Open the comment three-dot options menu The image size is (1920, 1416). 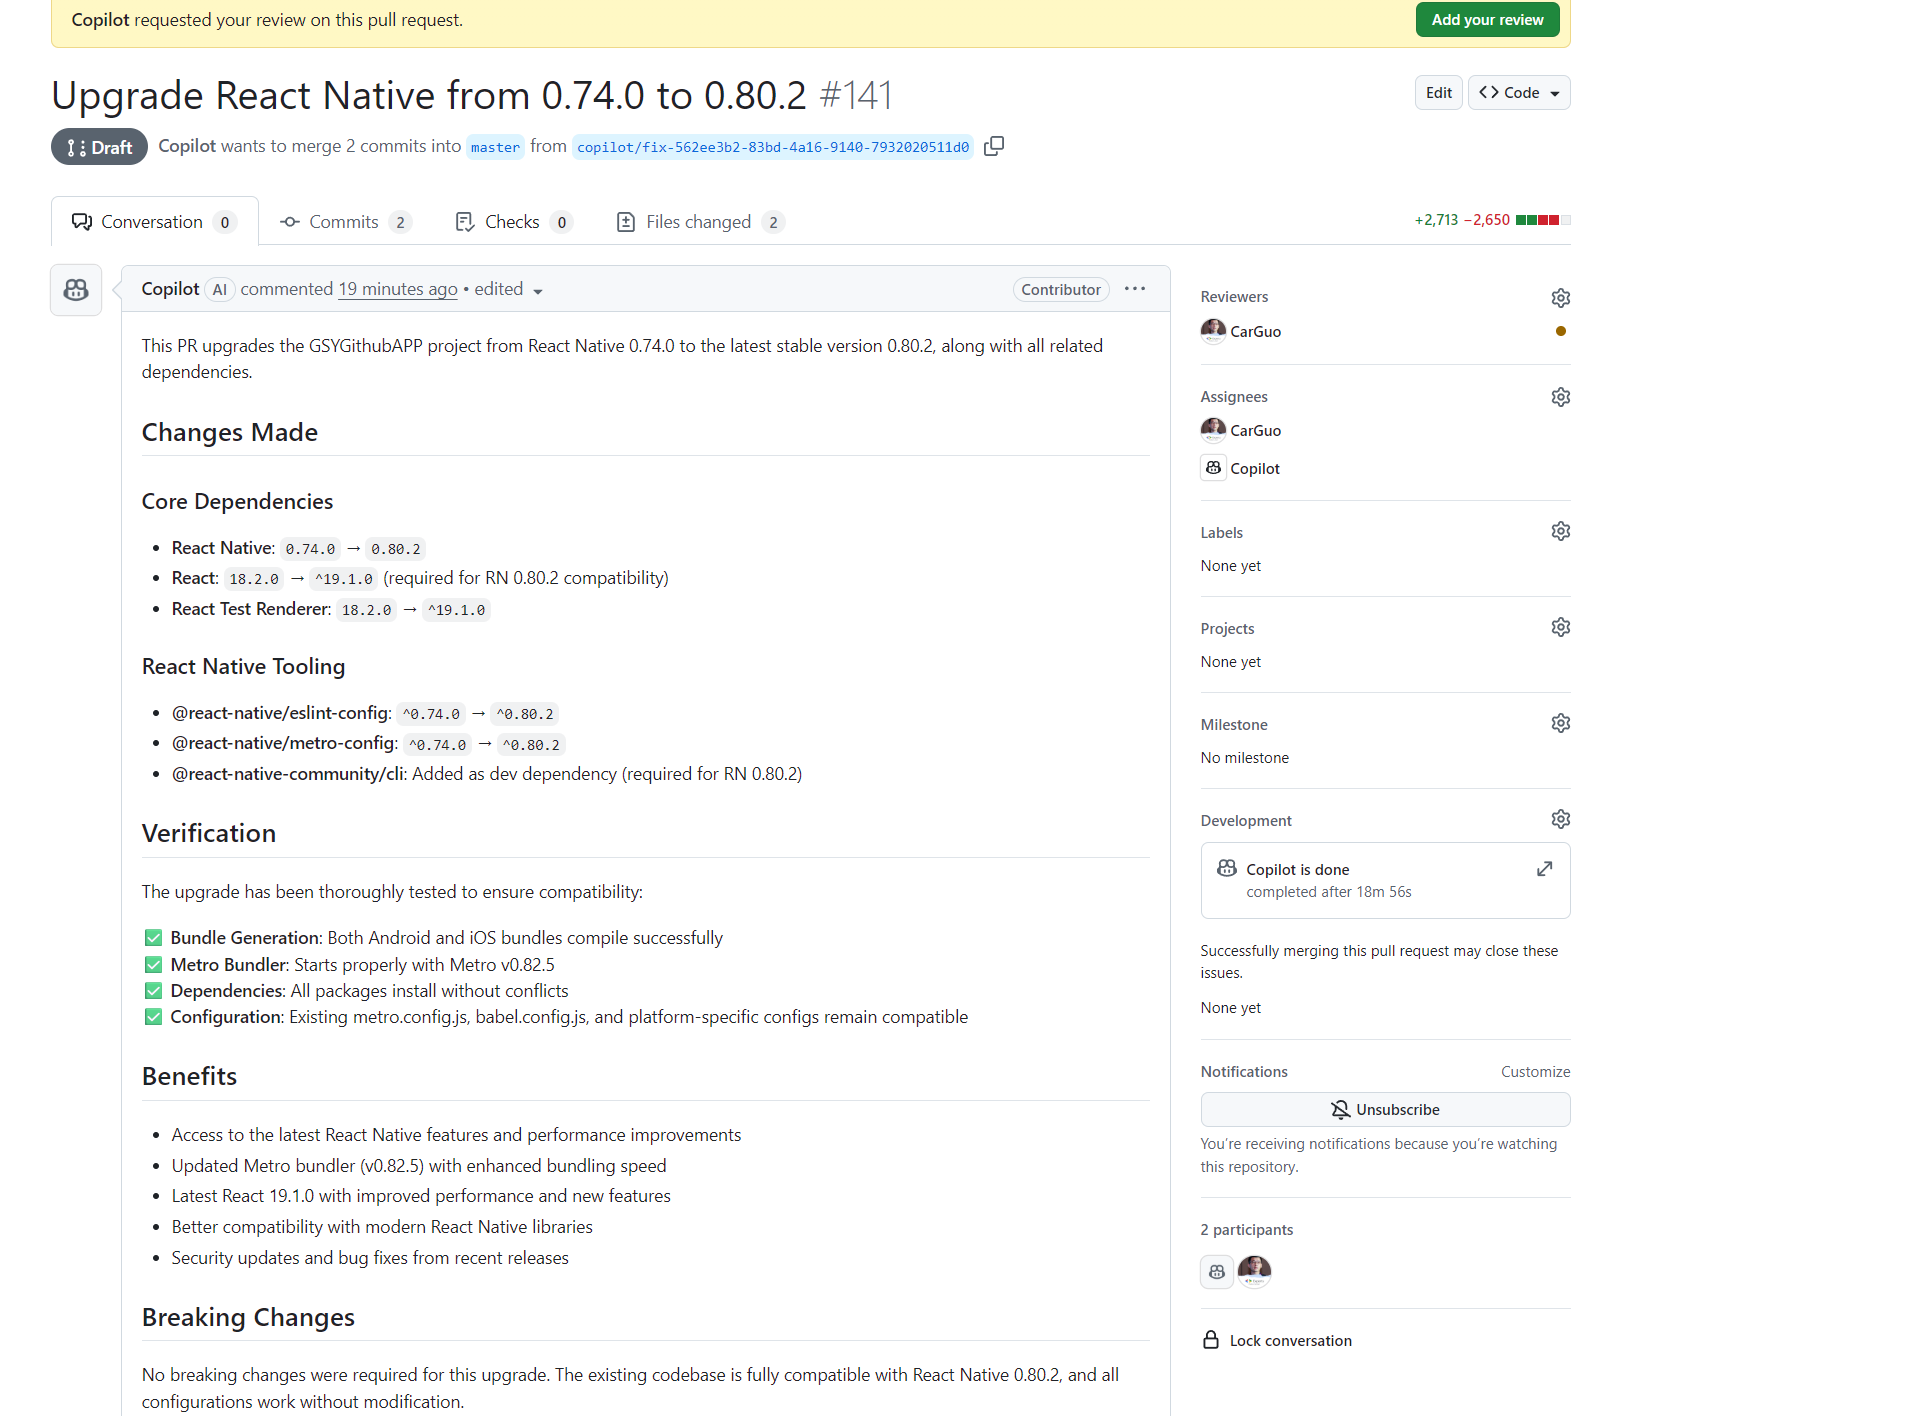click(1134, 289)
